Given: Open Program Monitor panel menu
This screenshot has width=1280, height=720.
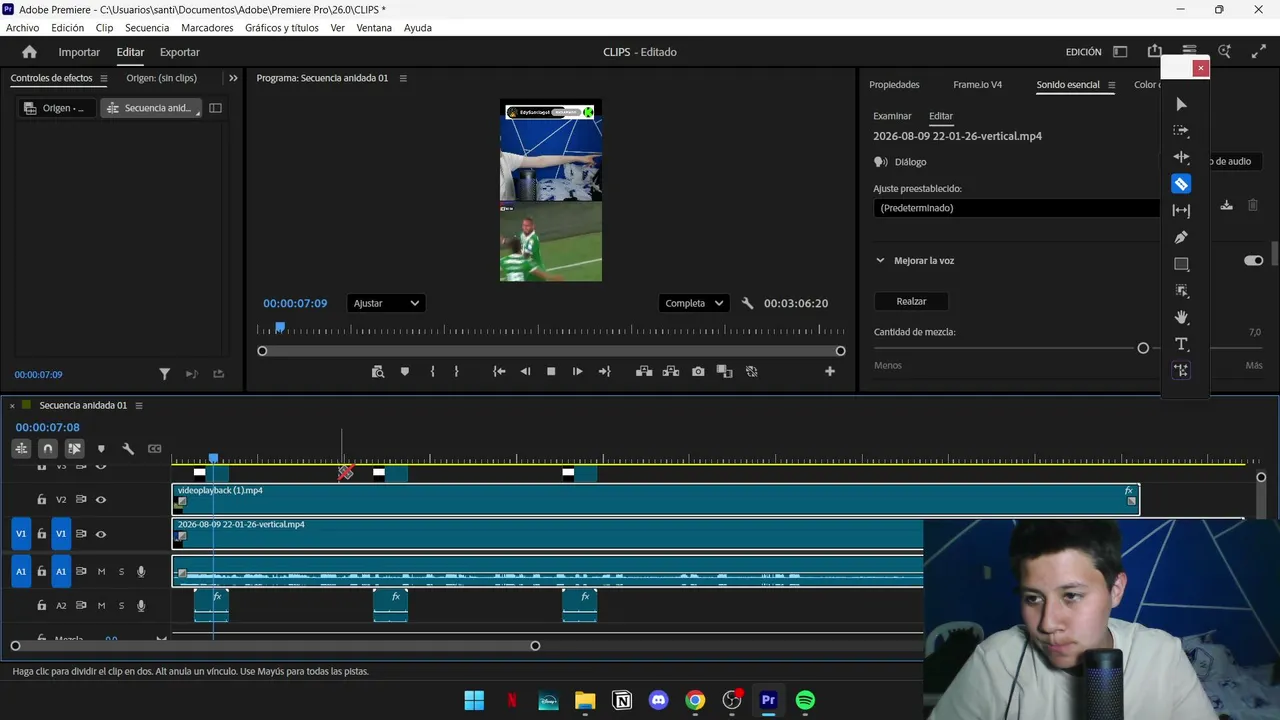Looking at the screenshot, I should [x=402, y=78].
